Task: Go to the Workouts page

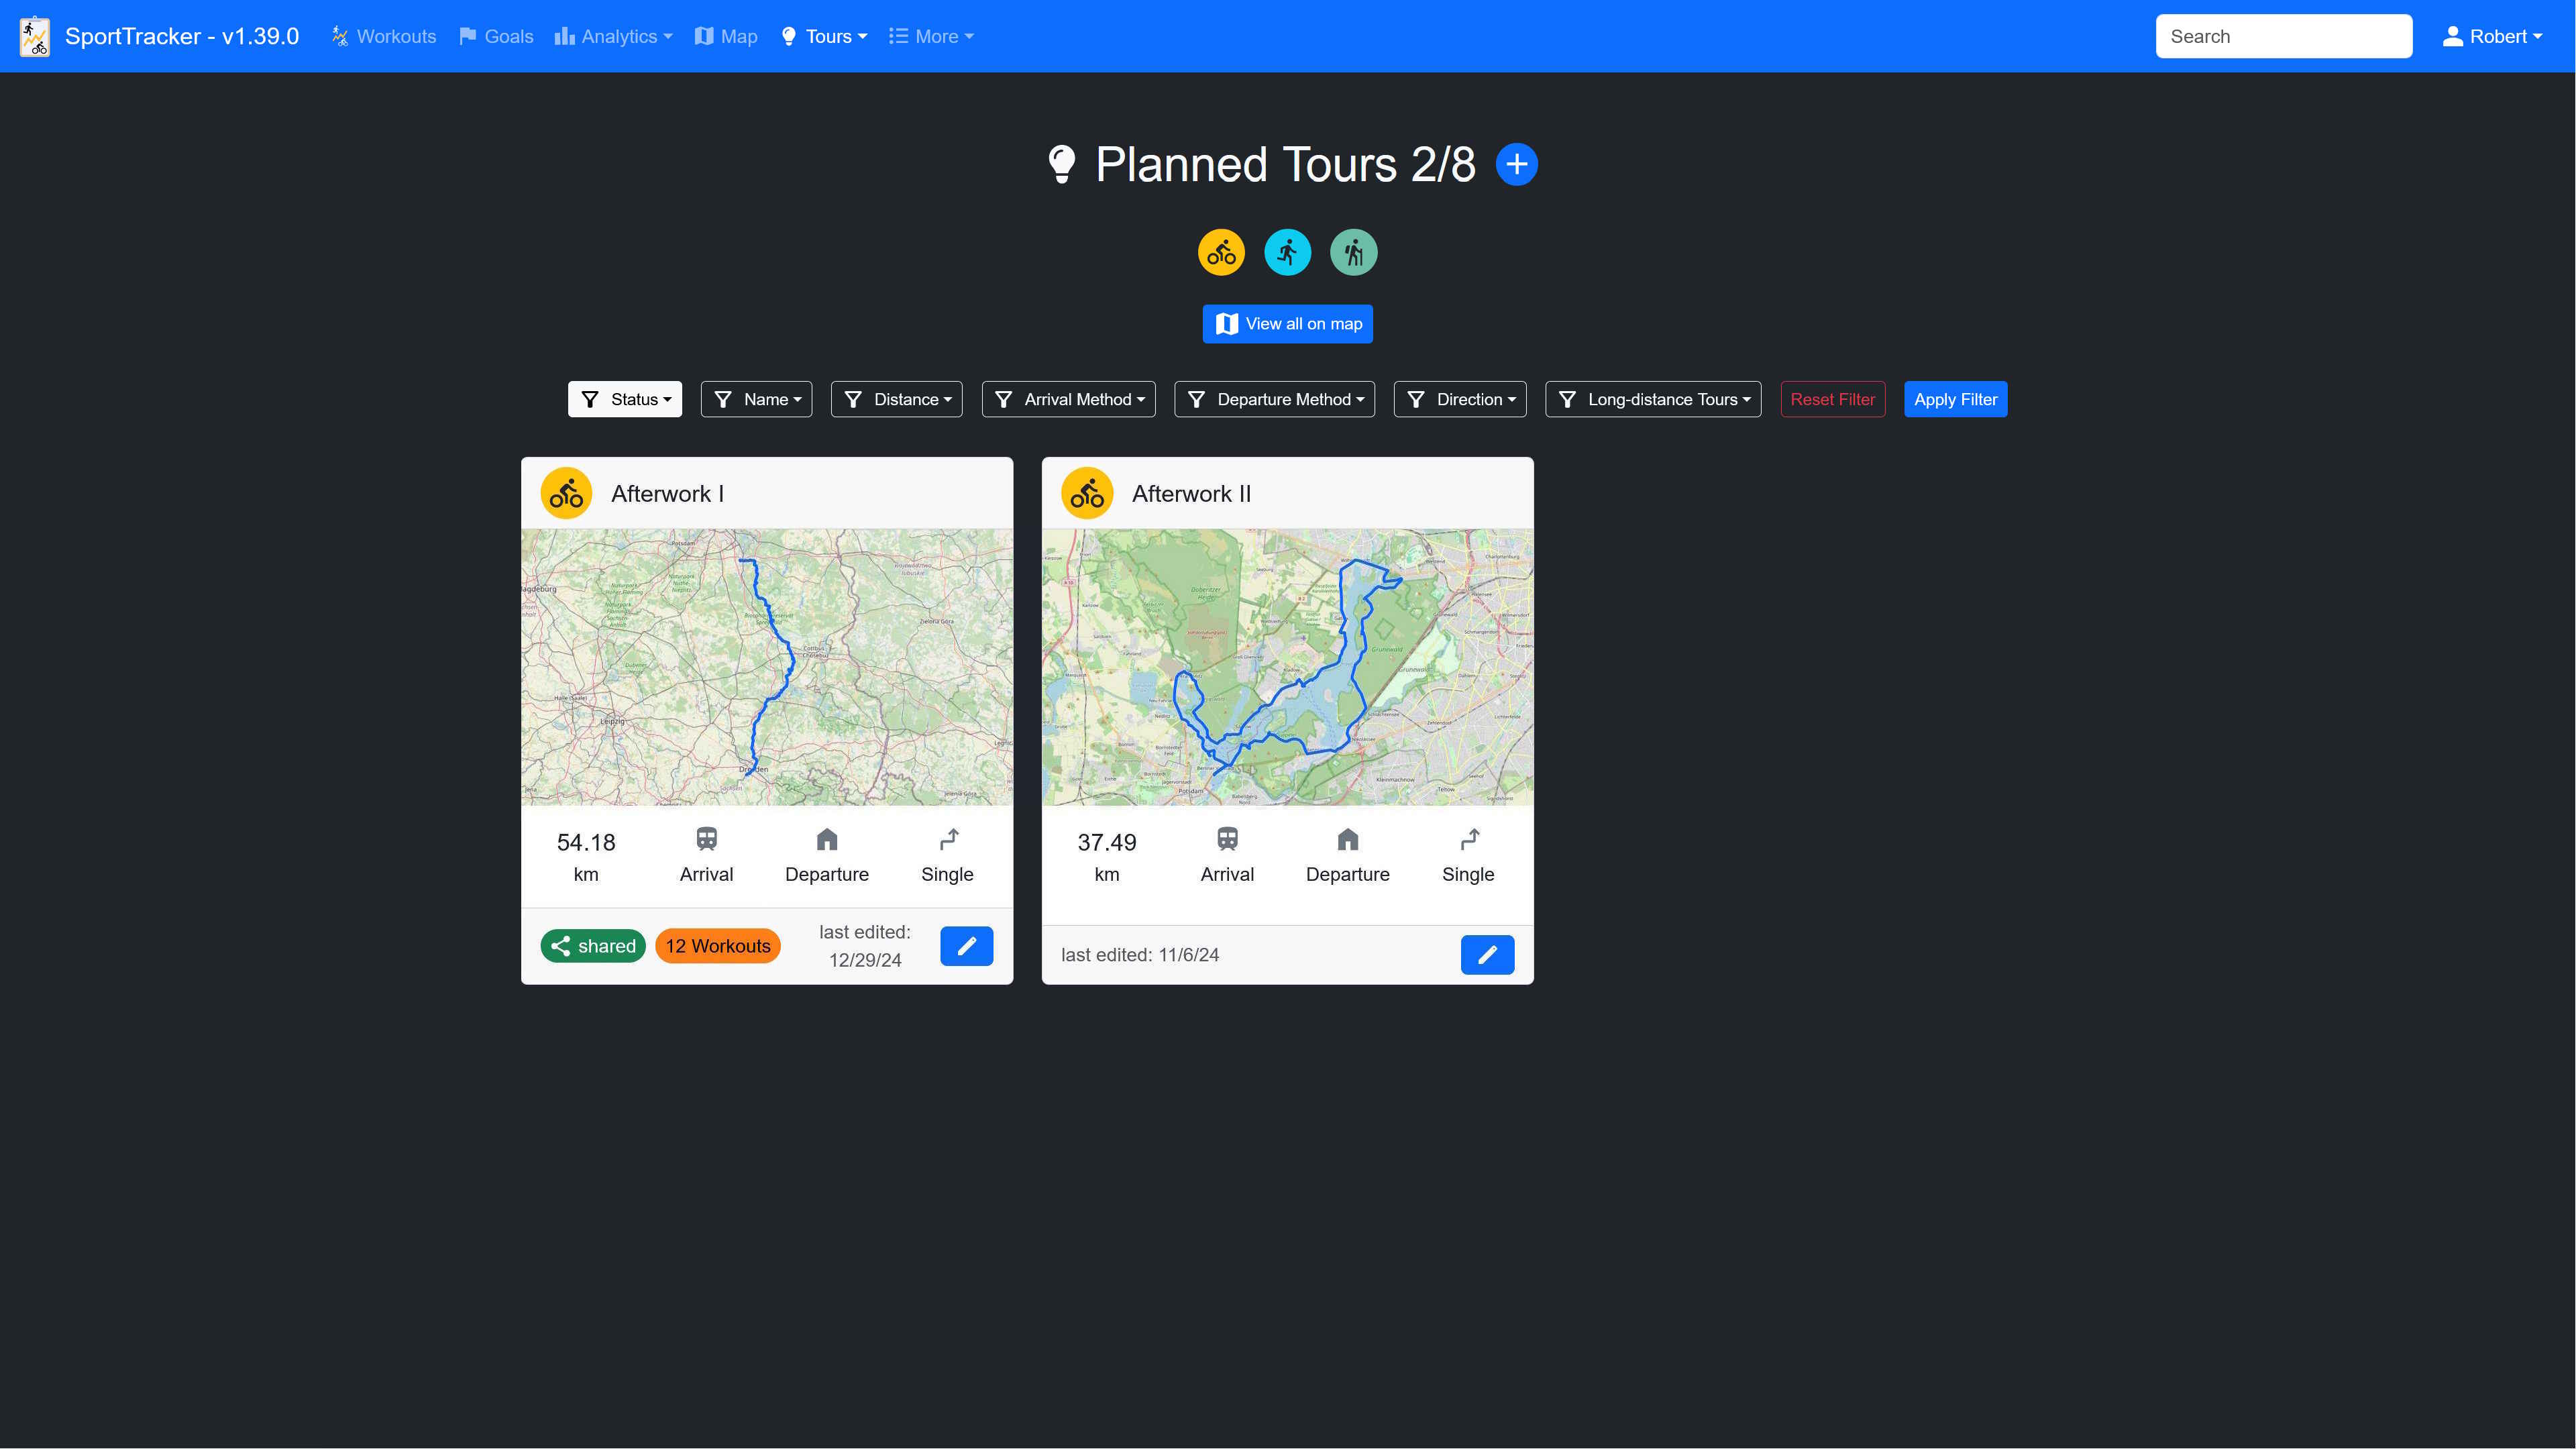Action: pyautogui.click(x=384, y=36)
